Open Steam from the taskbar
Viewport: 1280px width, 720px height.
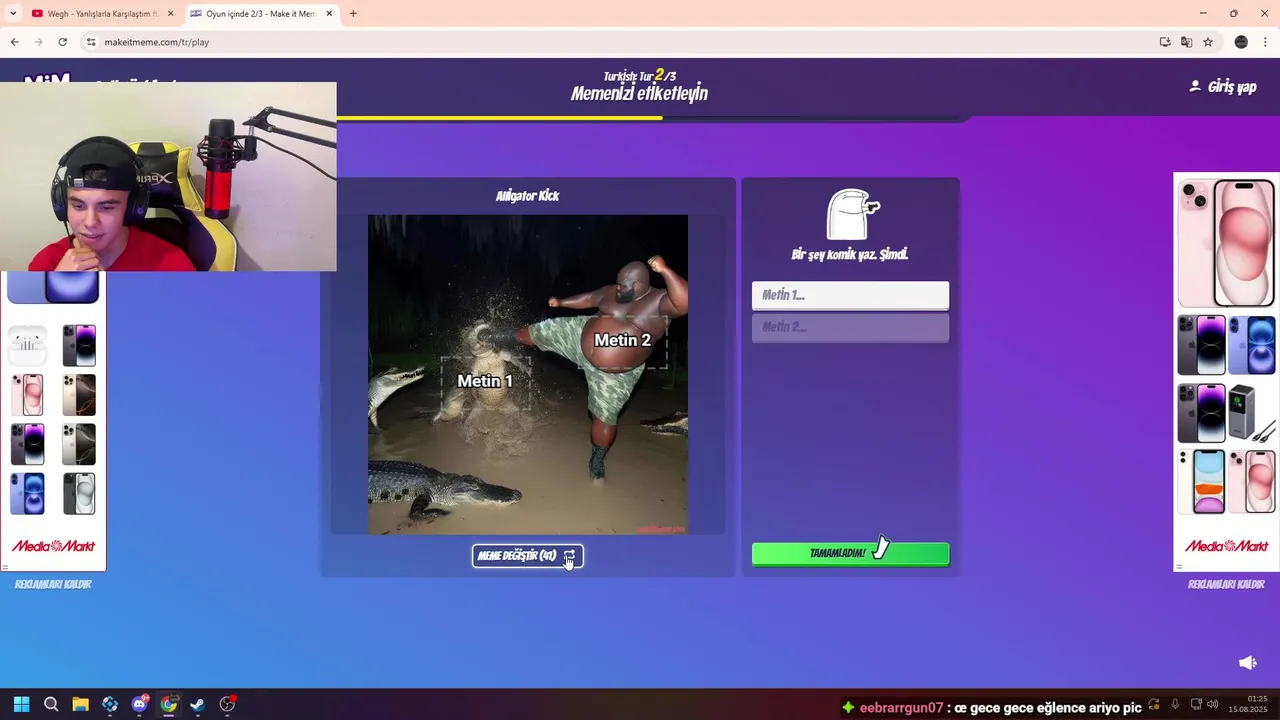(197, 704)
